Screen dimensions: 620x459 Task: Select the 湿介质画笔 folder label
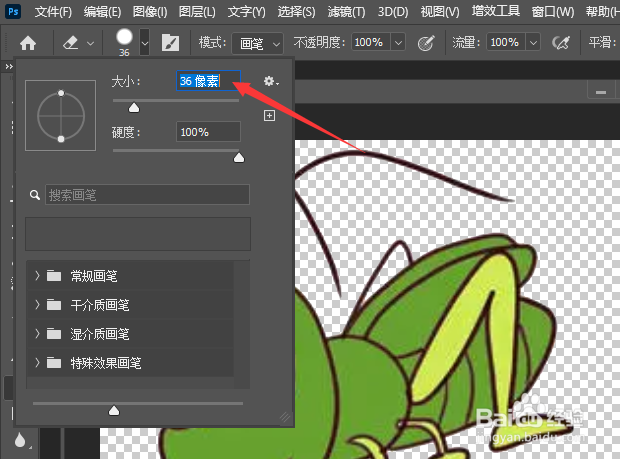[100, 334]
